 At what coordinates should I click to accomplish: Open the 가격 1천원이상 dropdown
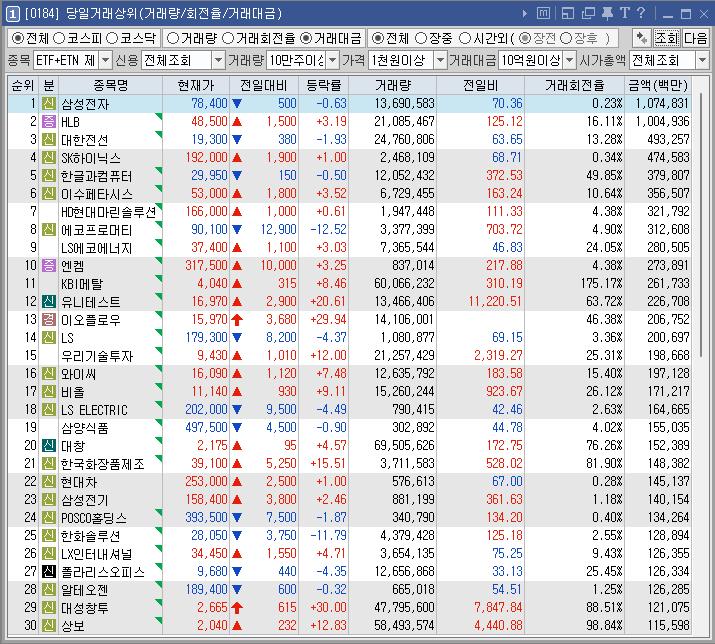(440, 60)
